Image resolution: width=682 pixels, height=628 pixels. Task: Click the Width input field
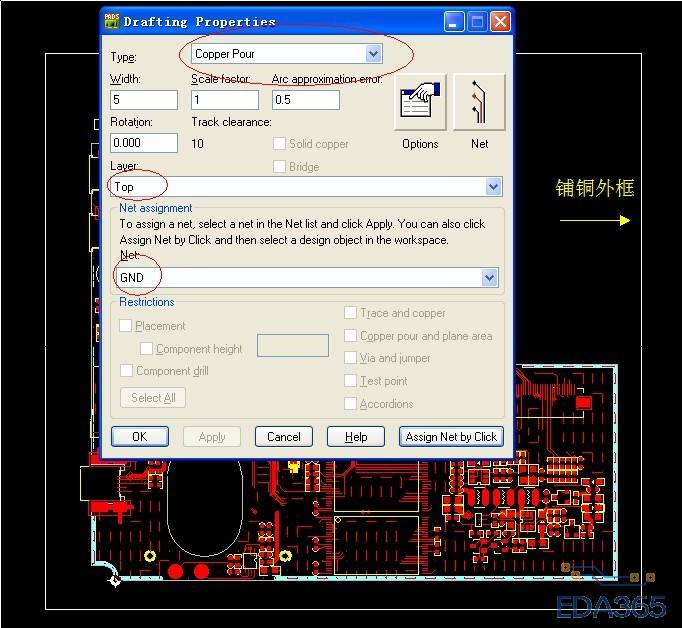(x=144, y=100)
